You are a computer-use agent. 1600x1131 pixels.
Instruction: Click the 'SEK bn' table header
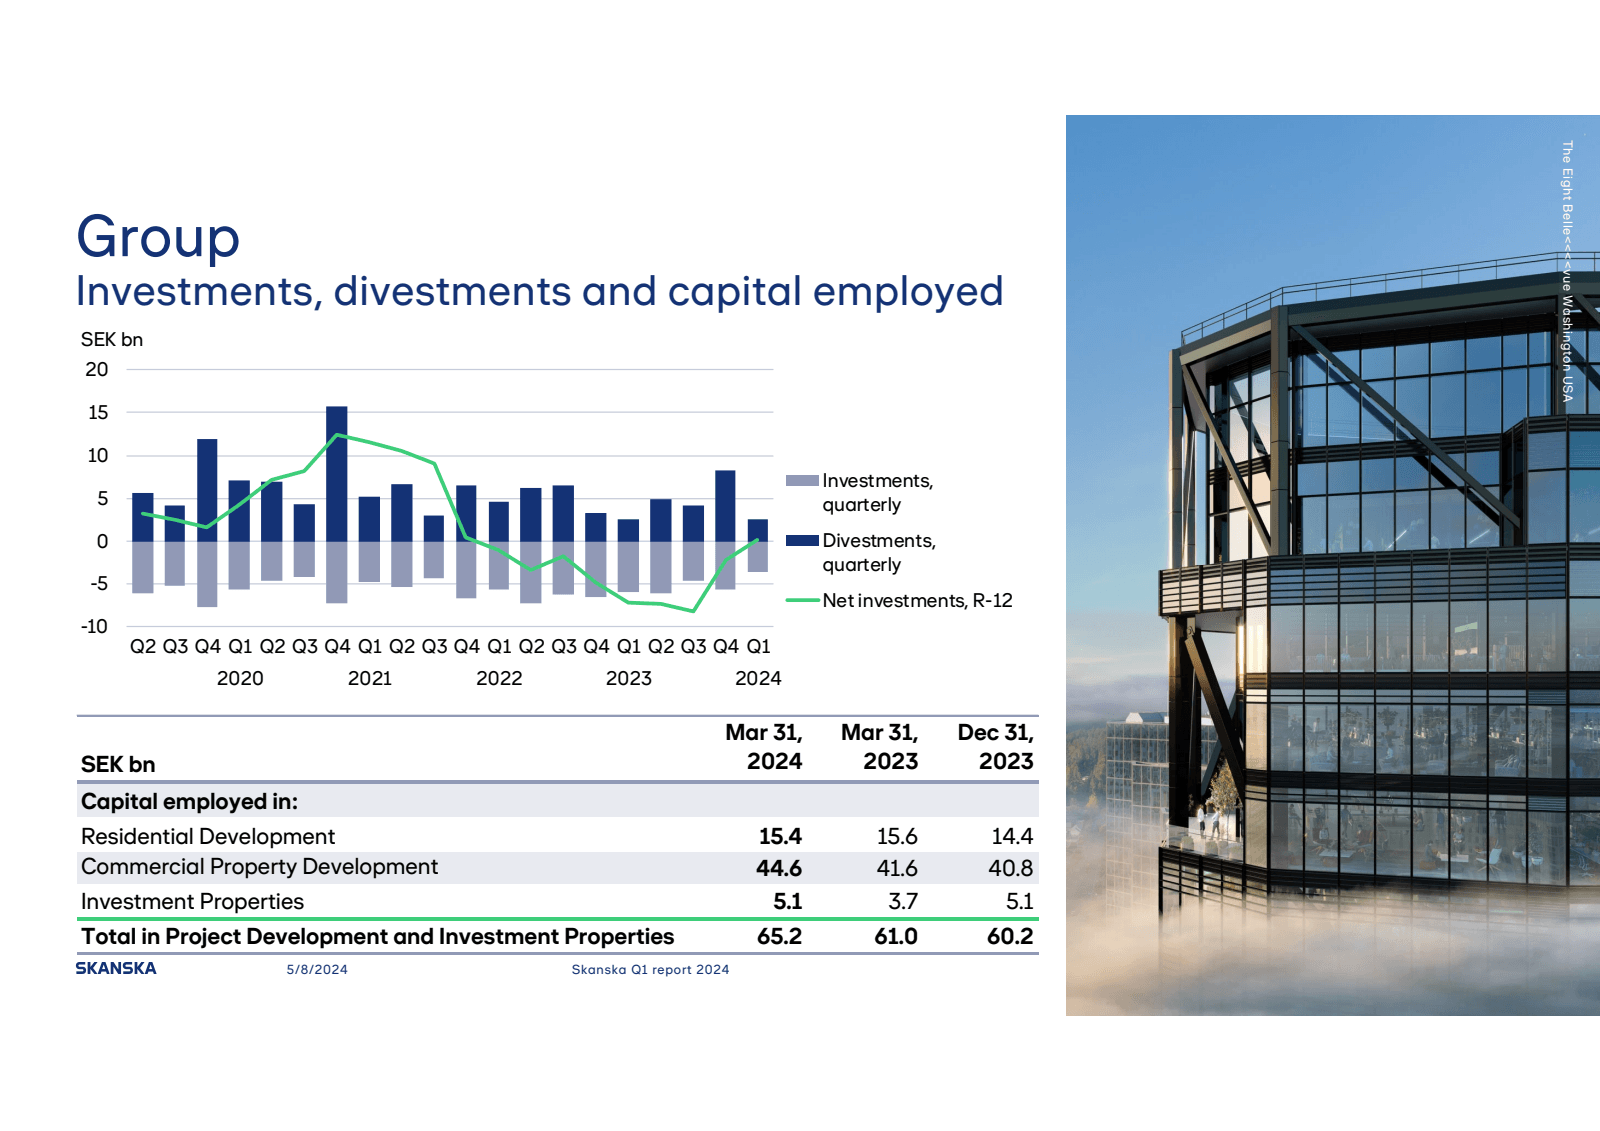(118, 765)
